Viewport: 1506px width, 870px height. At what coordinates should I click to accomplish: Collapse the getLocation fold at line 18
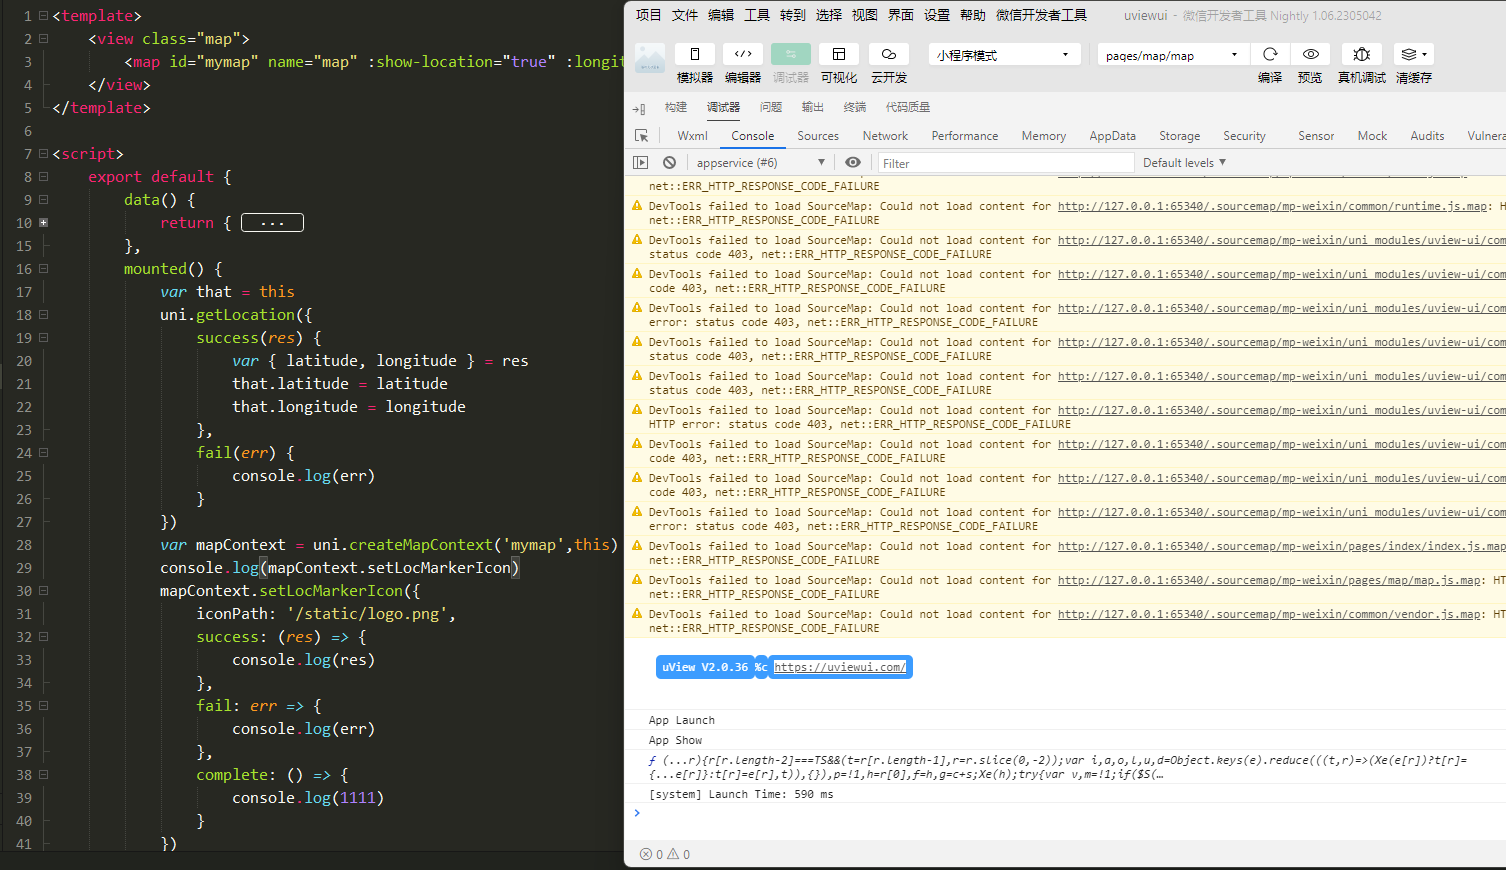coord(43,315)
